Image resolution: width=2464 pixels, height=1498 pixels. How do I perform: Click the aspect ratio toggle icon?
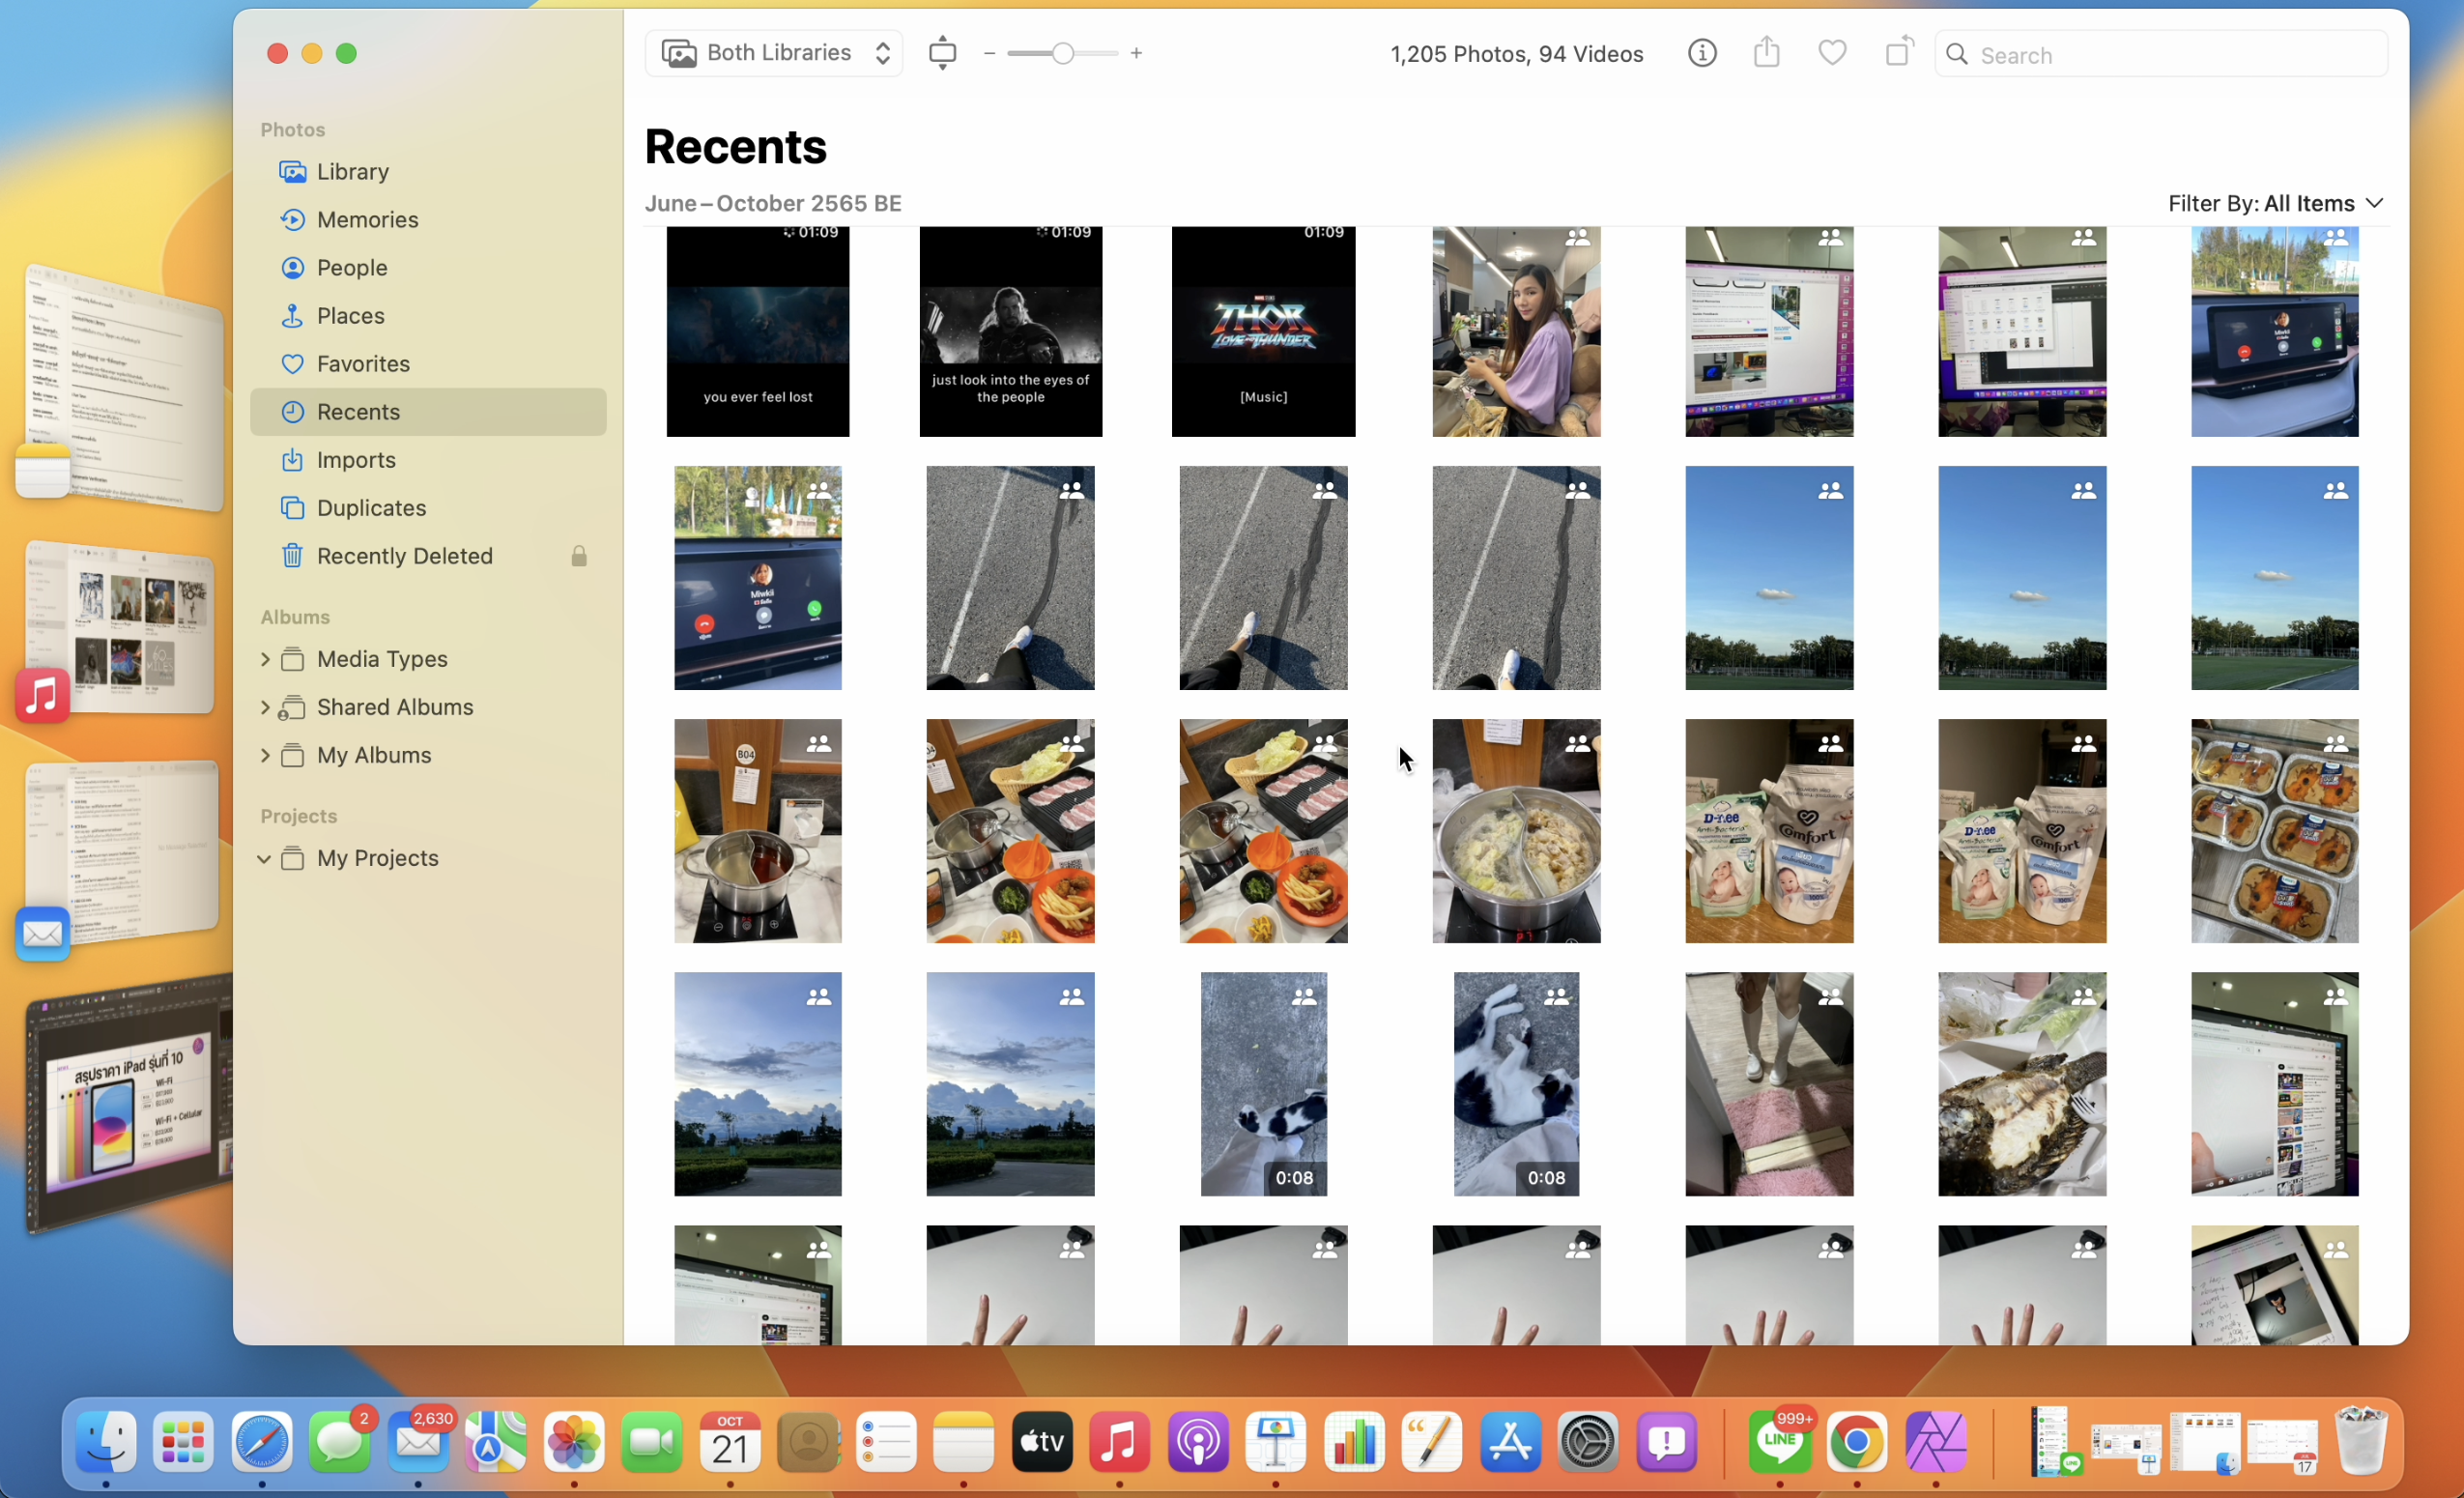pos(942,53)
